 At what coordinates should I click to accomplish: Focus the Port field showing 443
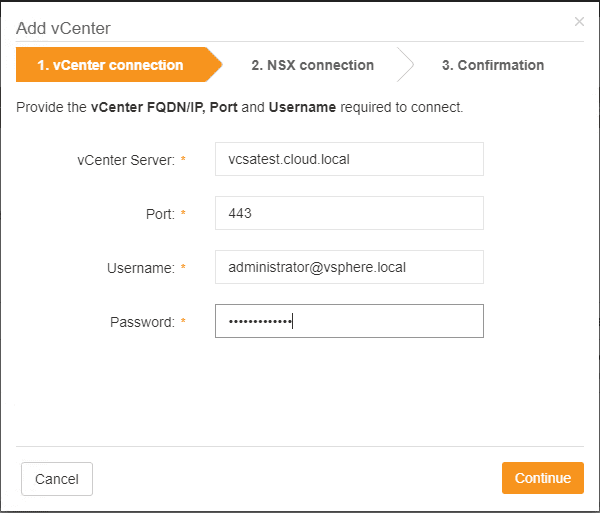point(349,213)
